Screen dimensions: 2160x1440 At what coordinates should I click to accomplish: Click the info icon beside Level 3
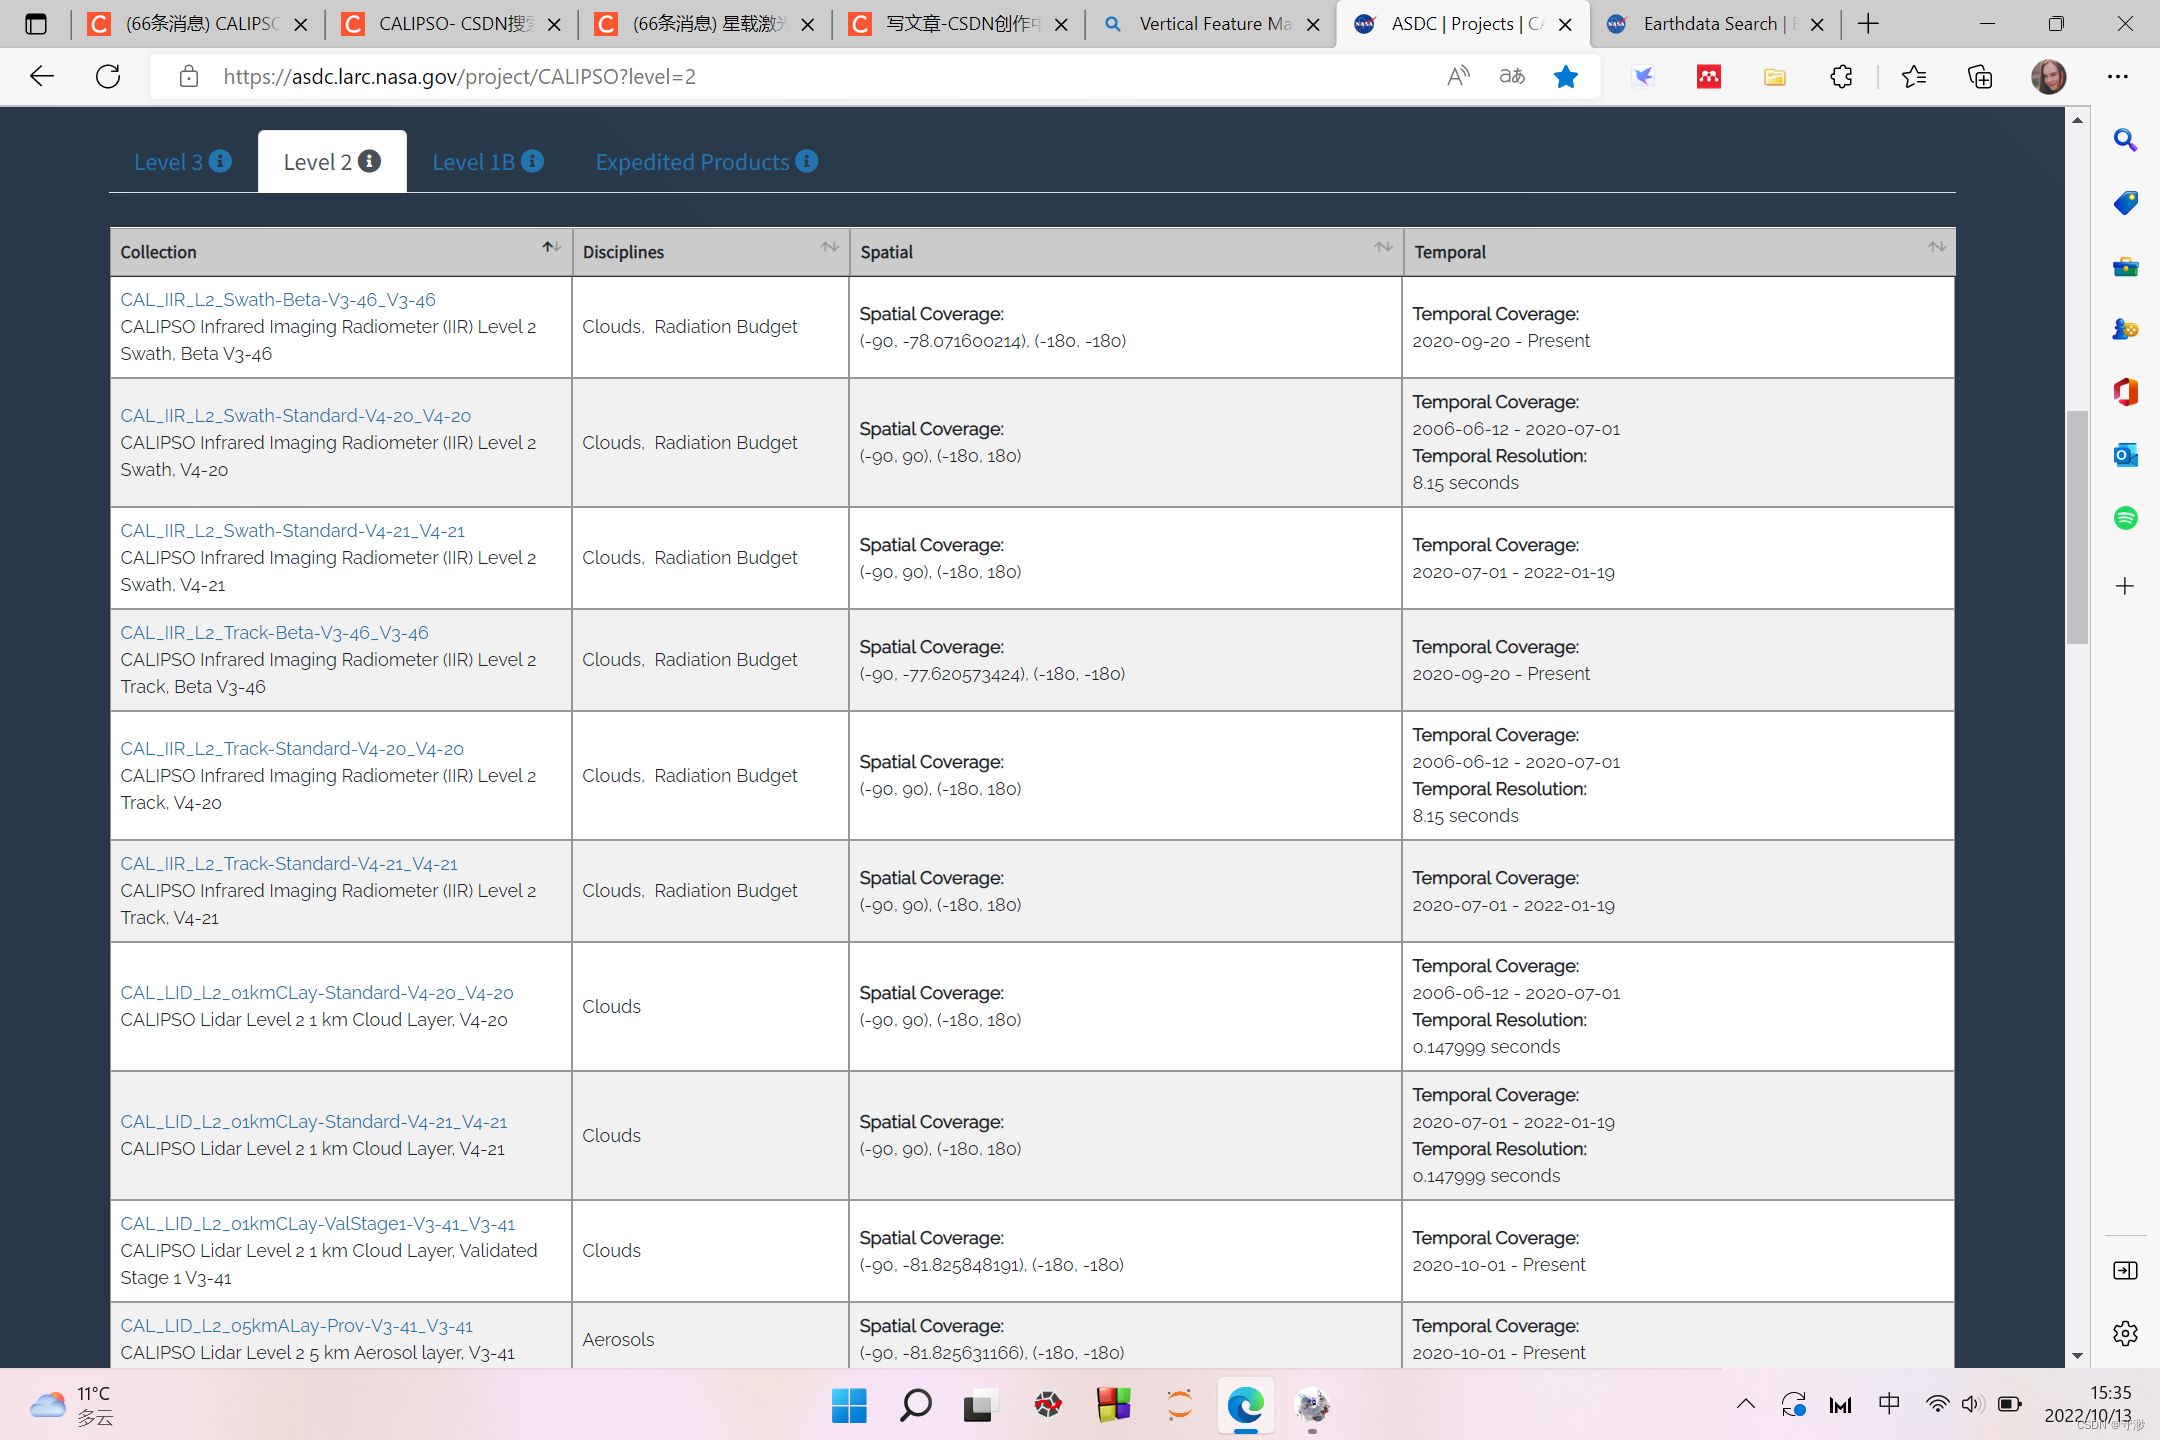(x=221, y=161)
